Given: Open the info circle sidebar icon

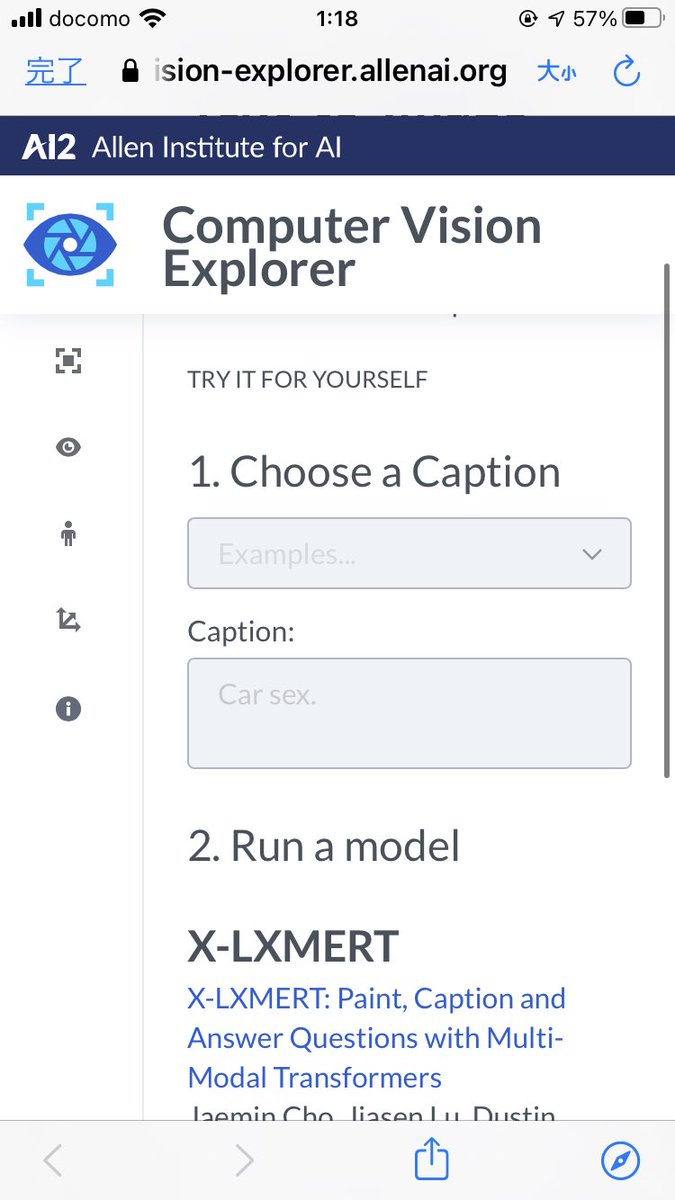Looking at the screenshot, I should (x=68, y=709).
